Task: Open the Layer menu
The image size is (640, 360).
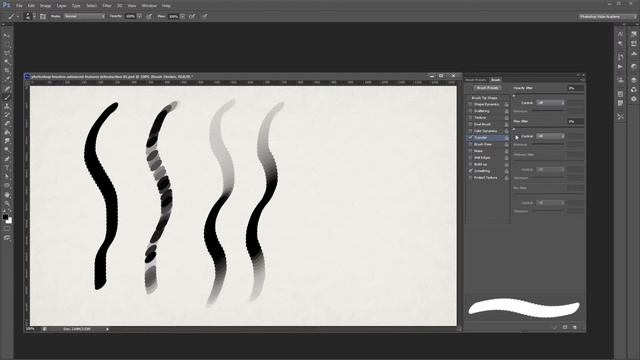Action: pos(61,6)
